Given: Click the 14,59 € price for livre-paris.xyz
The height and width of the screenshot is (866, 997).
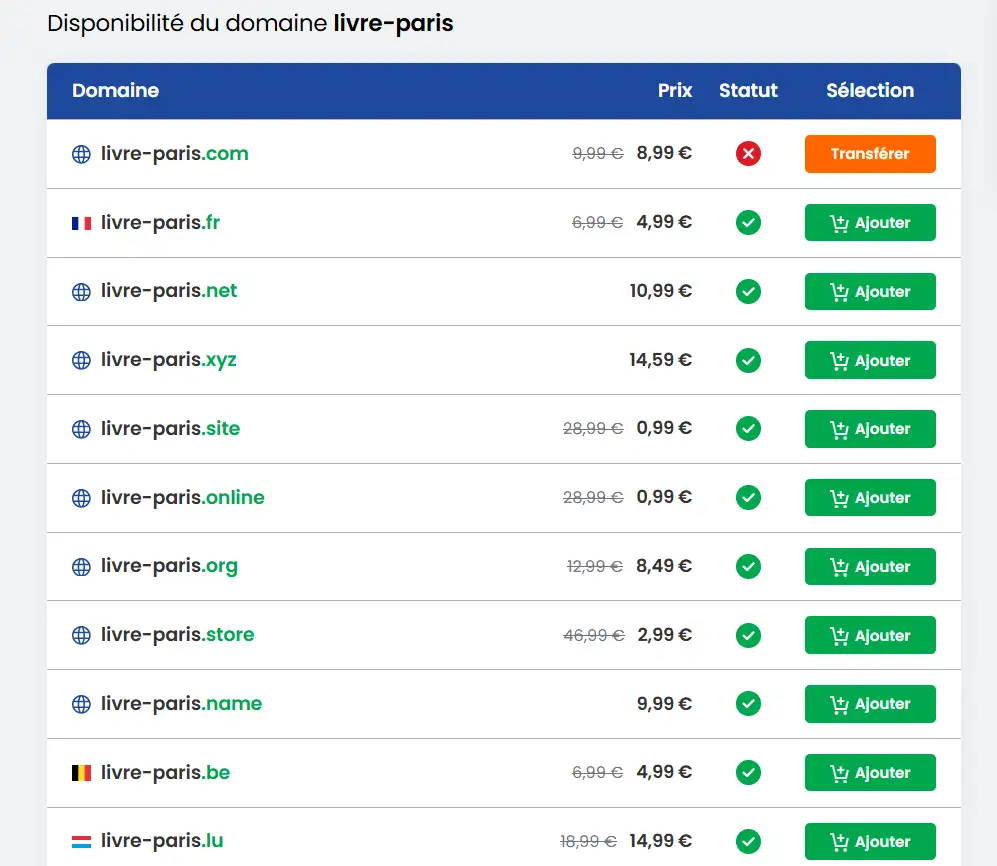Looking at the screenshot, I should click(661, 360).
